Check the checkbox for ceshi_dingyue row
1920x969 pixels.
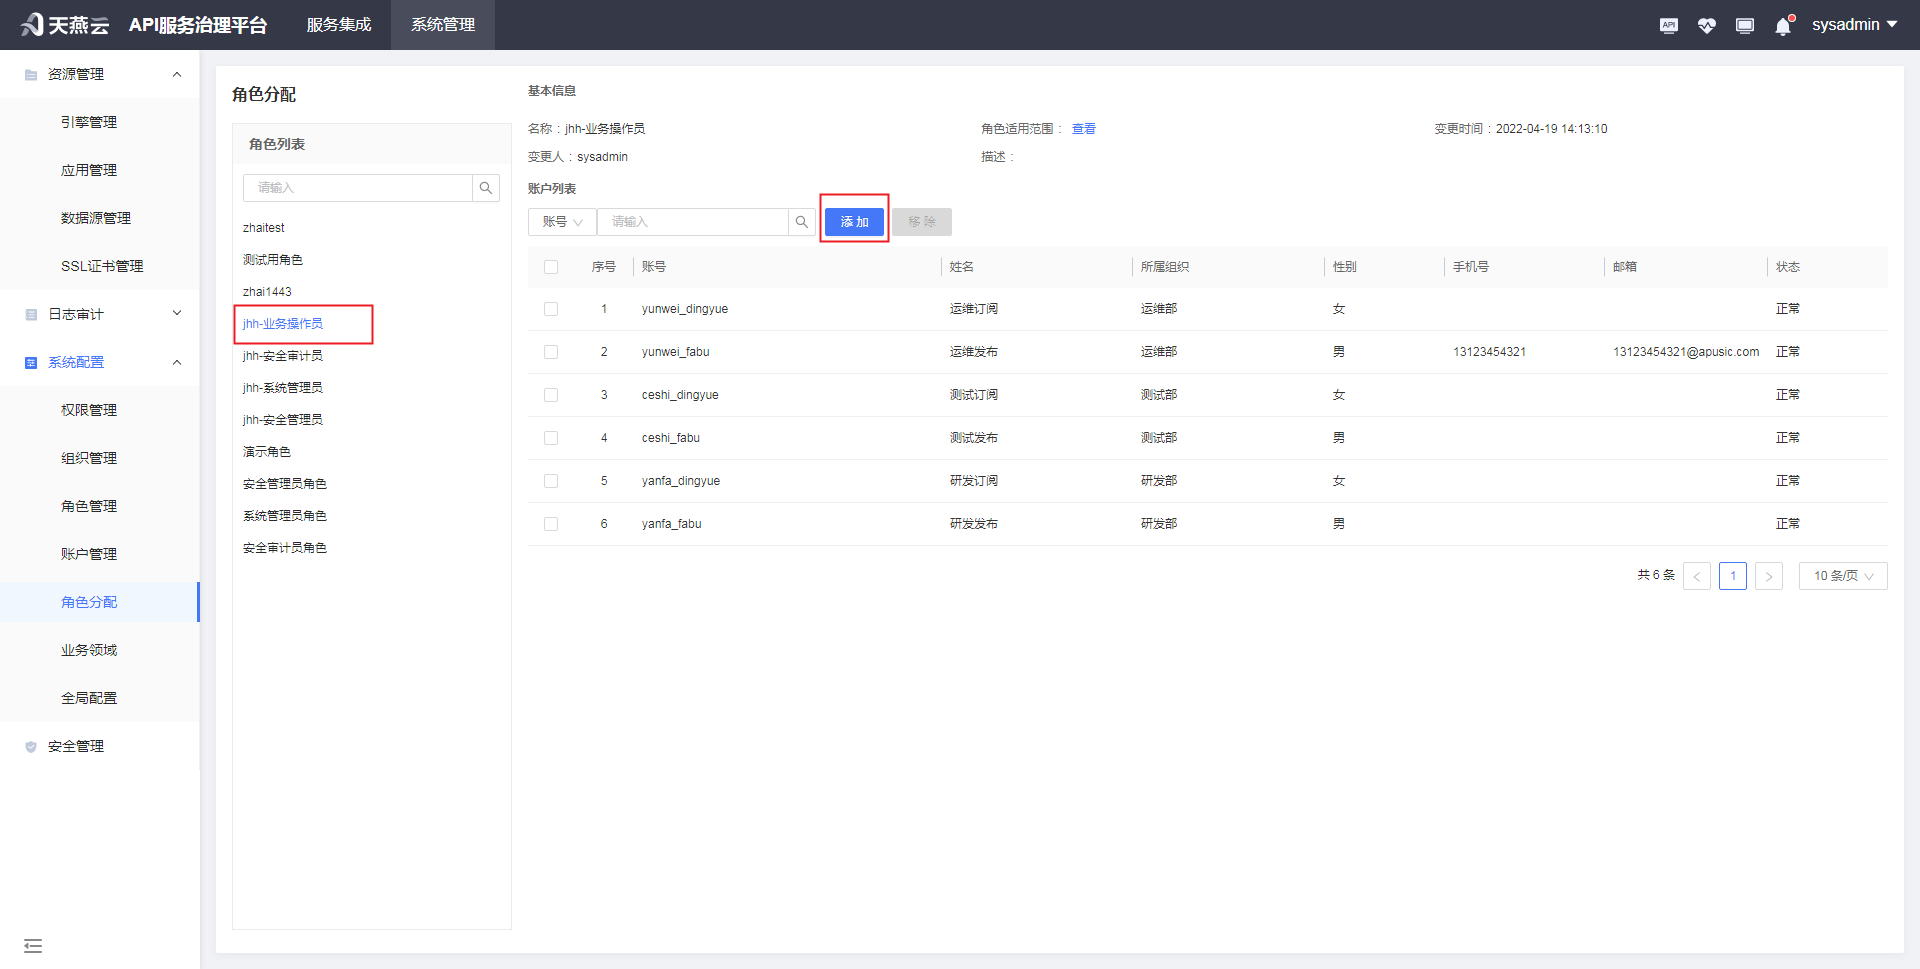click(551, 394)
